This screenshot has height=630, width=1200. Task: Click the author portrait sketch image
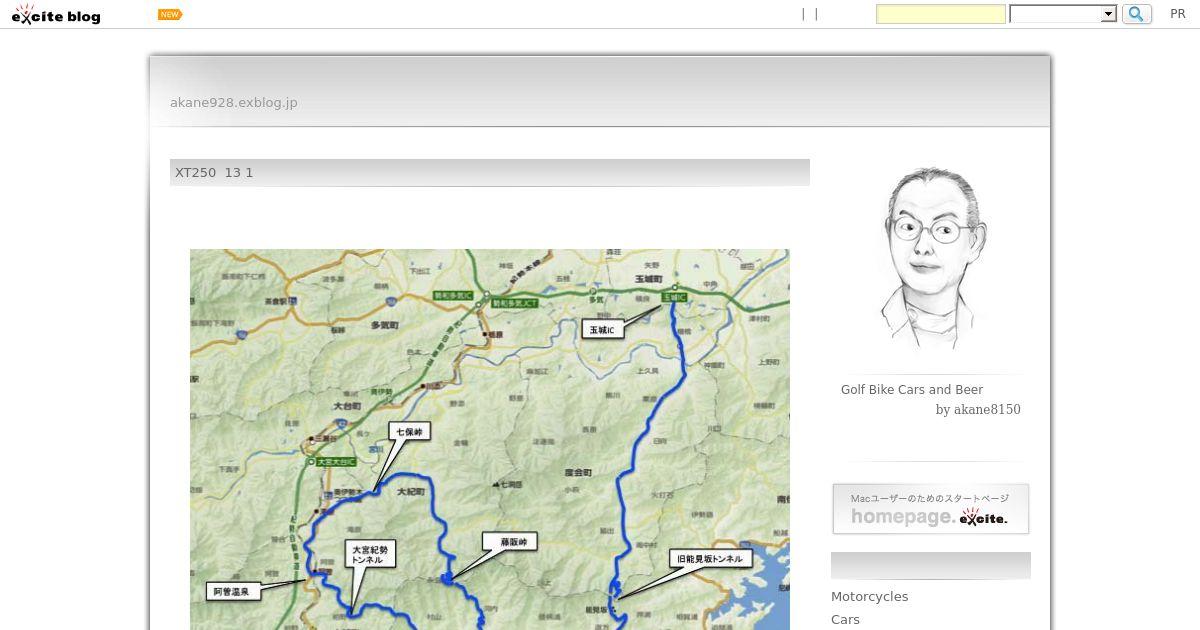(930, 260)
